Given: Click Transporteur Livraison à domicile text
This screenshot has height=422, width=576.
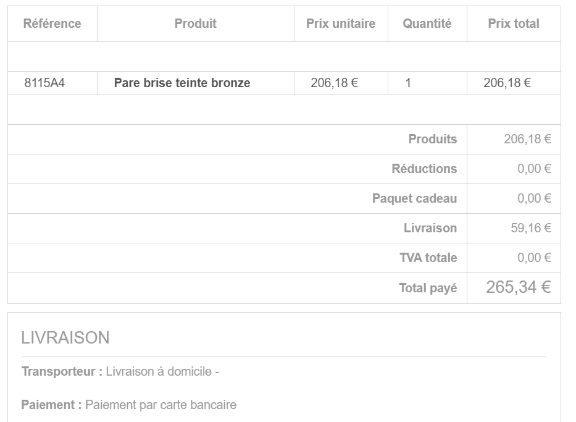Looking at the screenshot, I should (120, 372).
